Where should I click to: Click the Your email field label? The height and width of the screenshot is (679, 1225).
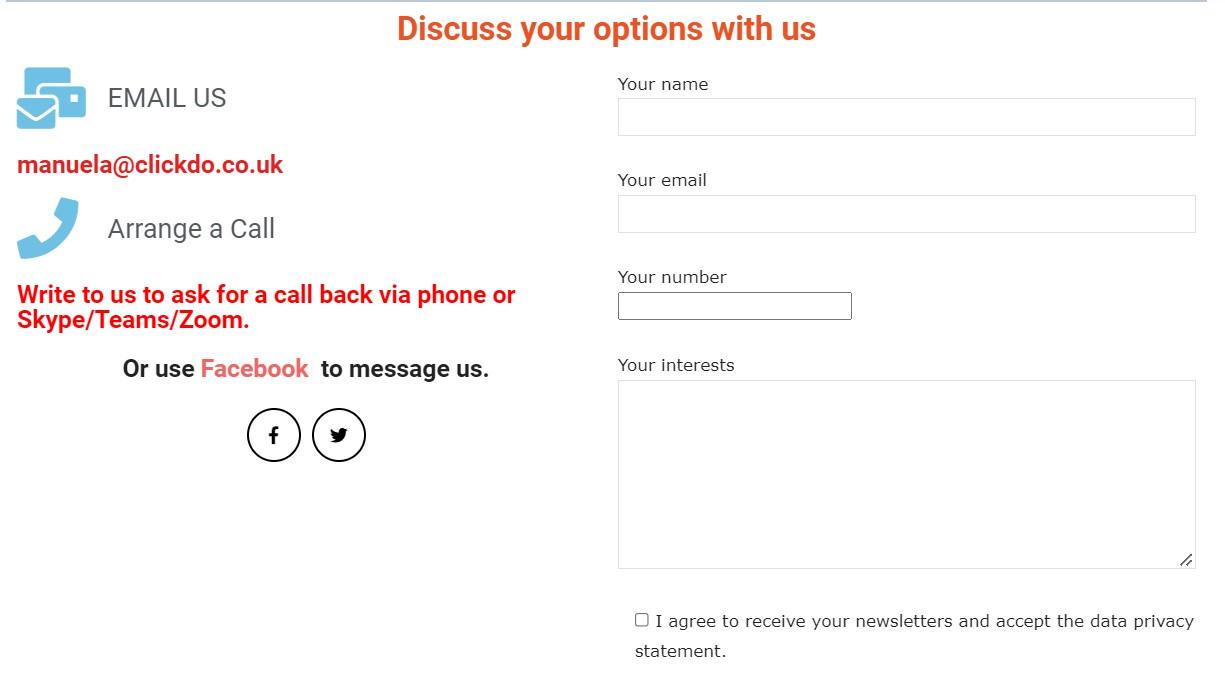[662, 180]
